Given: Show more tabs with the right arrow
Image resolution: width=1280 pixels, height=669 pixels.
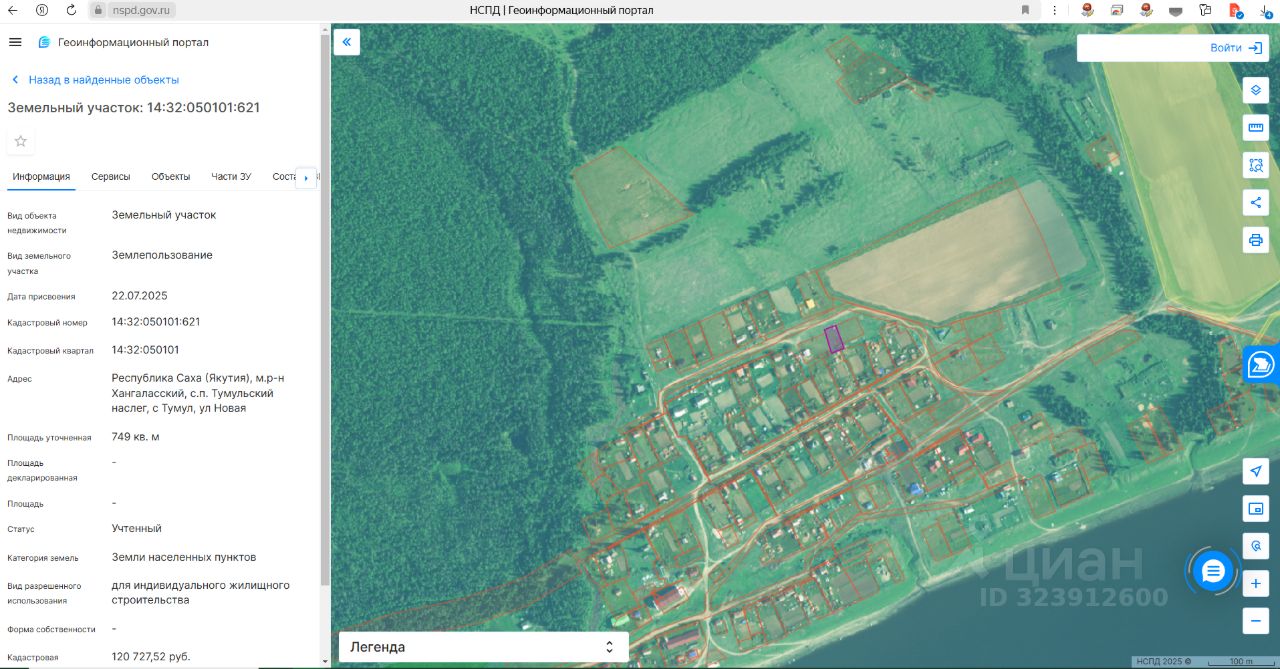Looking at the screenshot, I should [306, 177].
